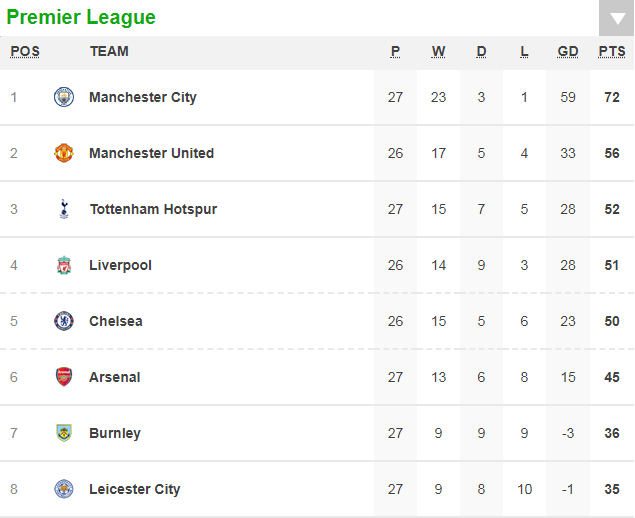Click the D draws column header
Screen dimensions: 635x518
point(481,52)
